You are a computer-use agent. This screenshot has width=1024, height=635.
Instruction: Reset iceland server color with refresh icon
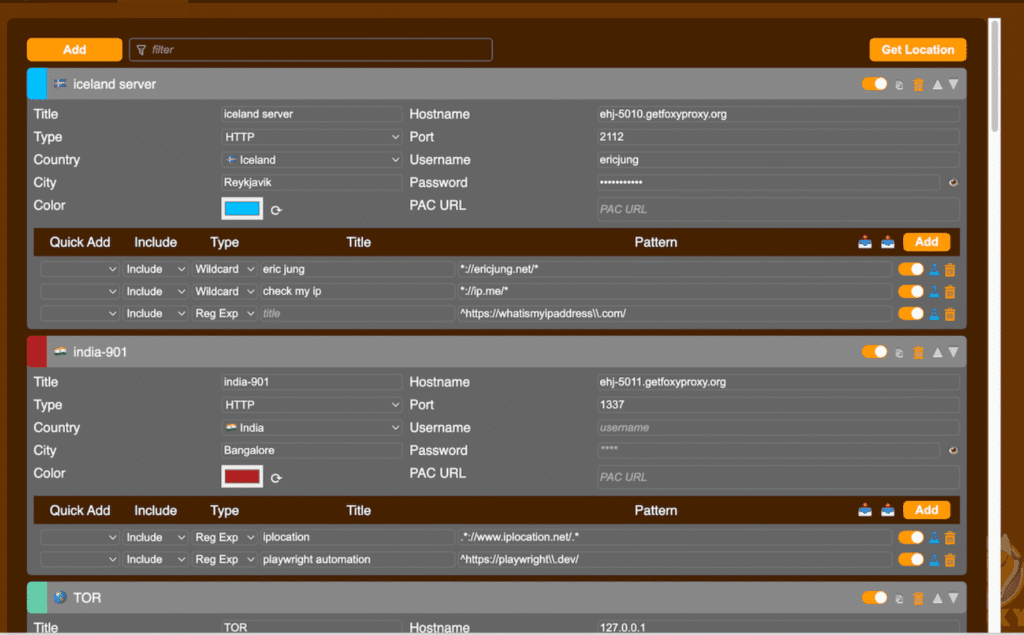coord(276,211)
